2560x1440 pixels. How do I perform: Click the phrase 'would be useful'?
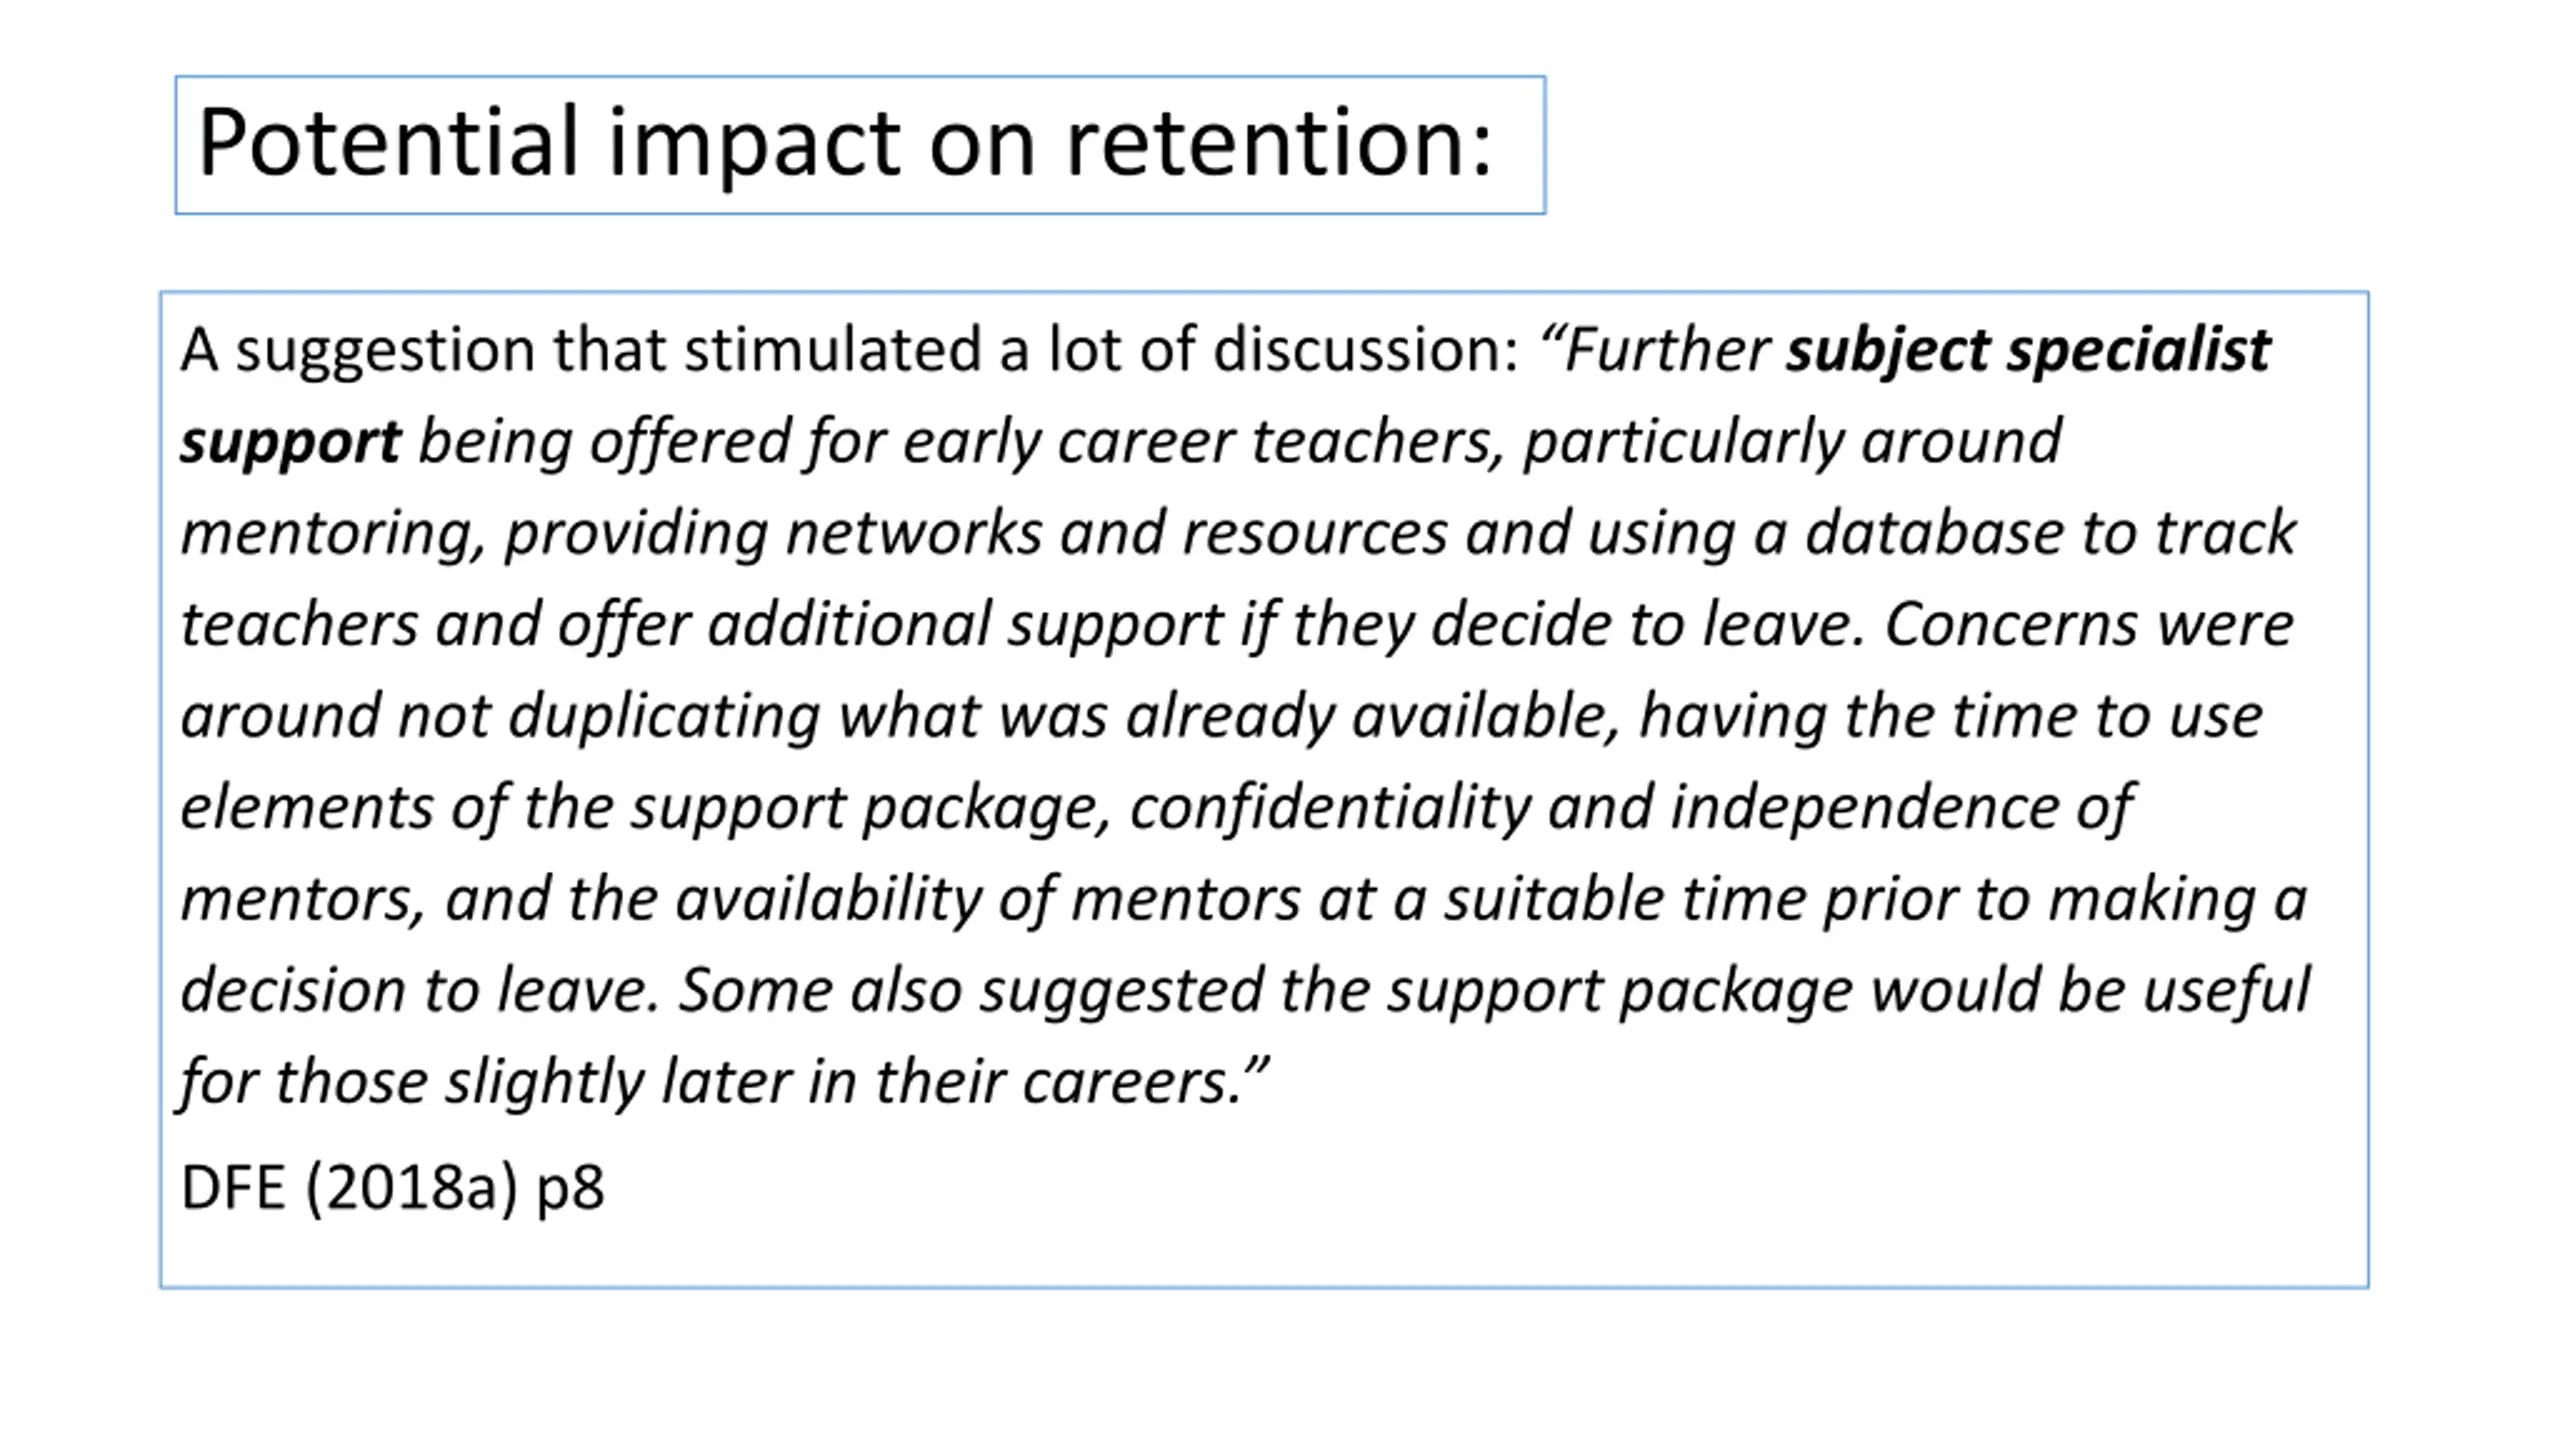pyautogui.click(x=2090, y=990)
